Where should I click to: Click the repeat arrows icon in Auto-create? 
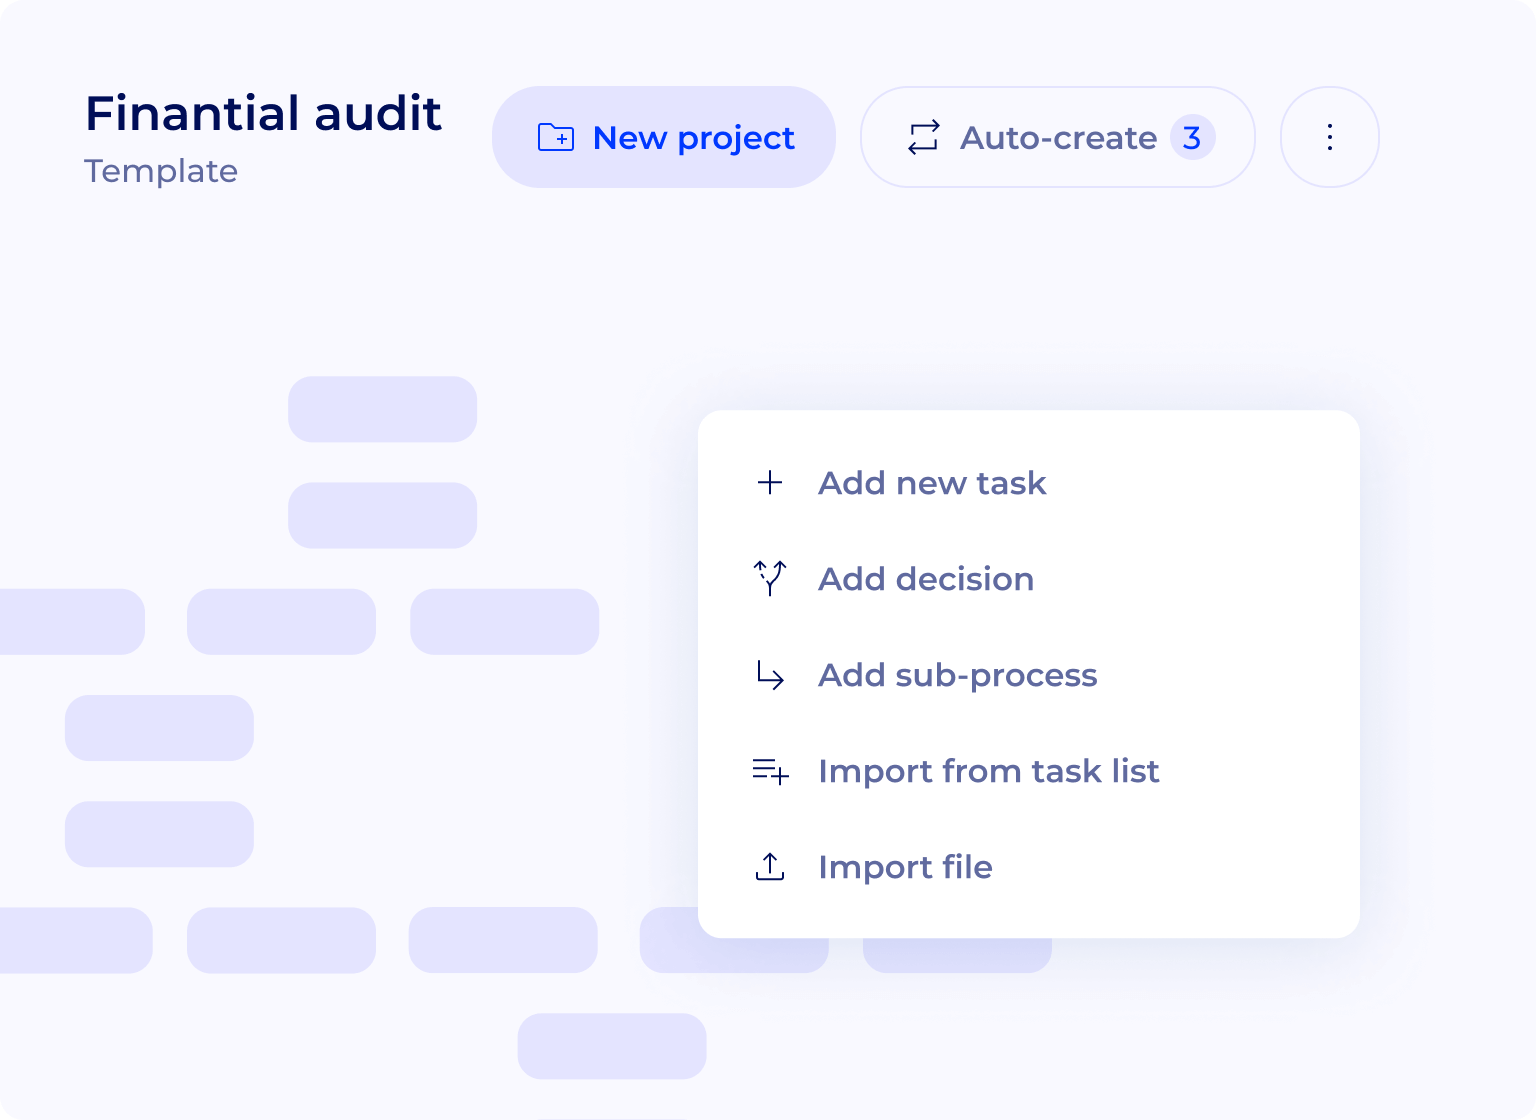[x=923, y=137]
